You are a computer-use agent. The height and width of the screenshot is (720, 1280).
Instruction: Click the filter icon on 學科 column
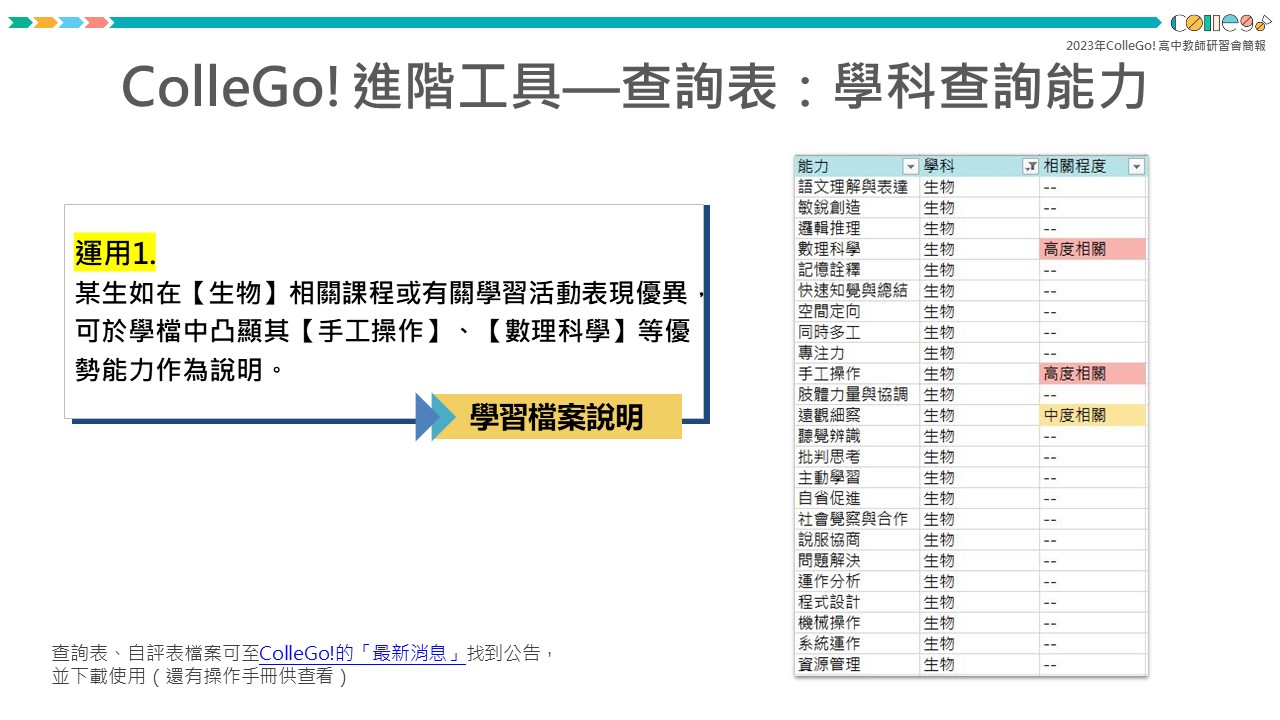click(x=1030, y=167)
